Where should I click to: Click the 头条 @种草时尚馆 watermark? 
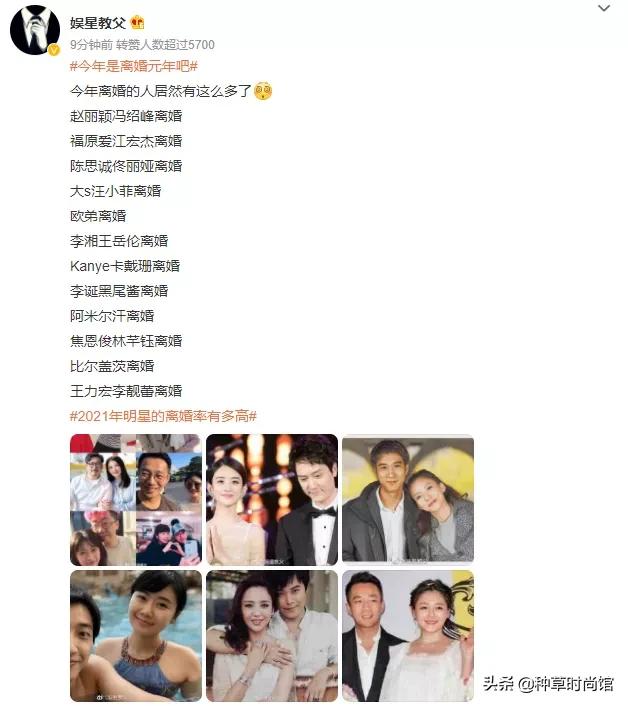click(x=548, y=684)
